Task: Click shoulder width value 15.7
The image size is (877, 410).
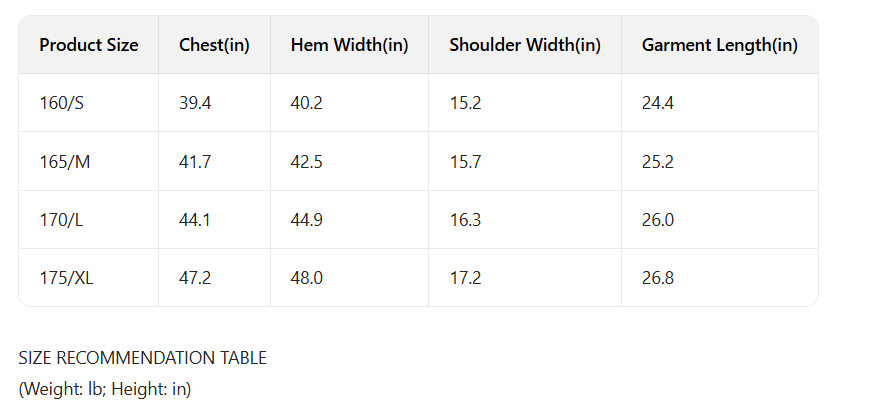Action: tap(465, 161)
